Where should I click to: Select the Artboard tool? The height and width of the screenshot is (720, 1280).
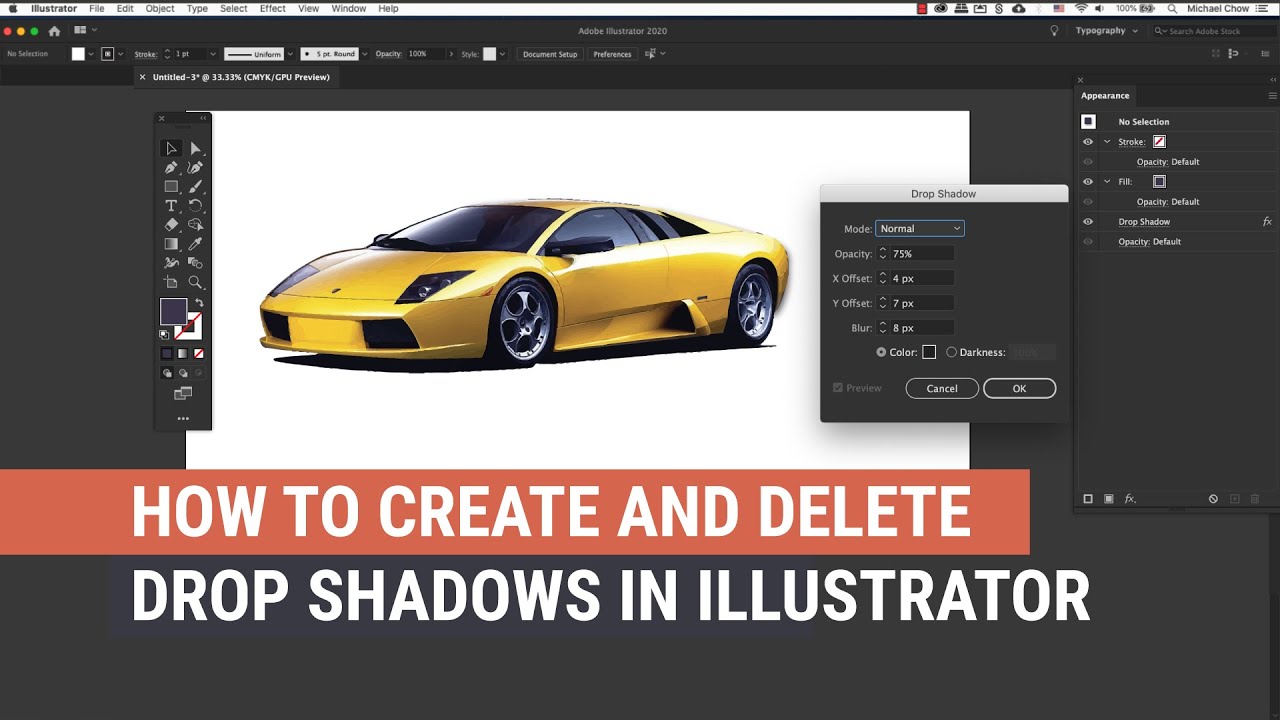tap(171, 282)
